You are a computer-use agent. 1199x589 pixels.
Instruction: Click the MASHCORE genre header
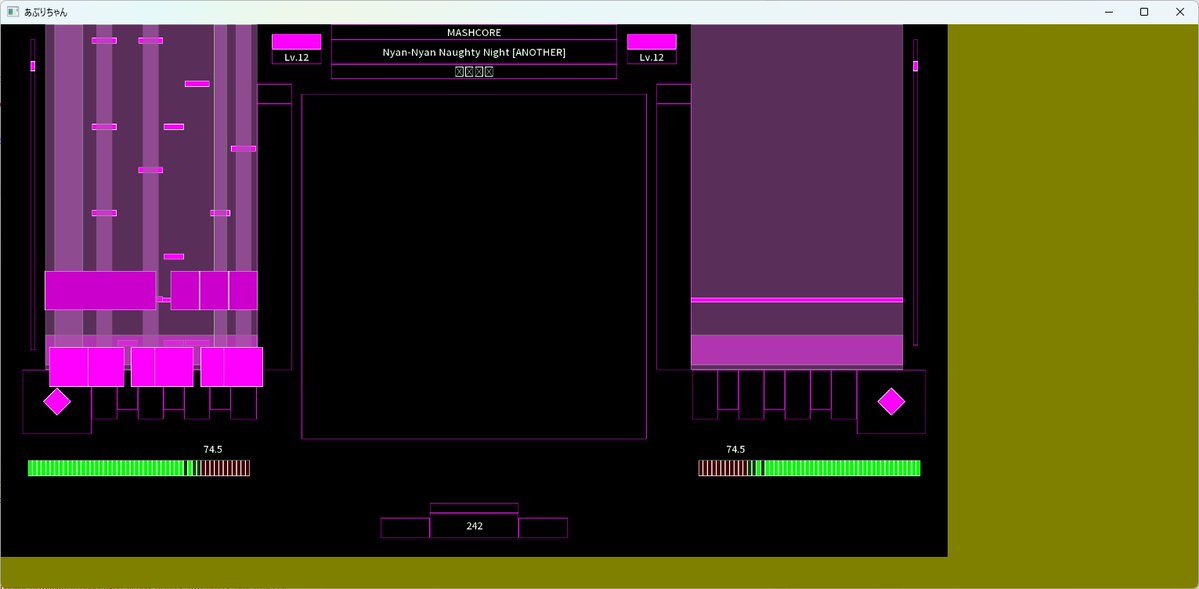[473, 31]
